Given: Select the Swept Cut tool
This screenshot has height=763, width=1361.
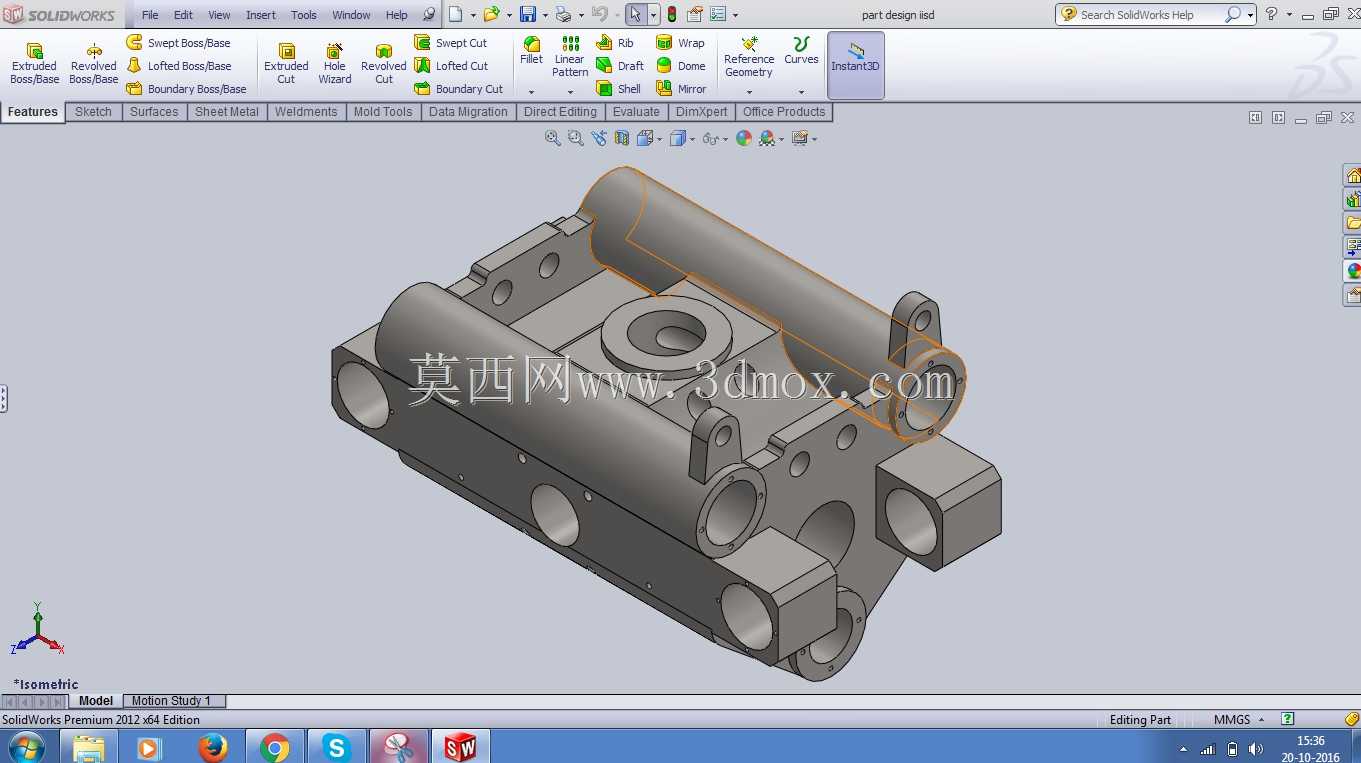Looking at the screenshot, I should 451,43.
